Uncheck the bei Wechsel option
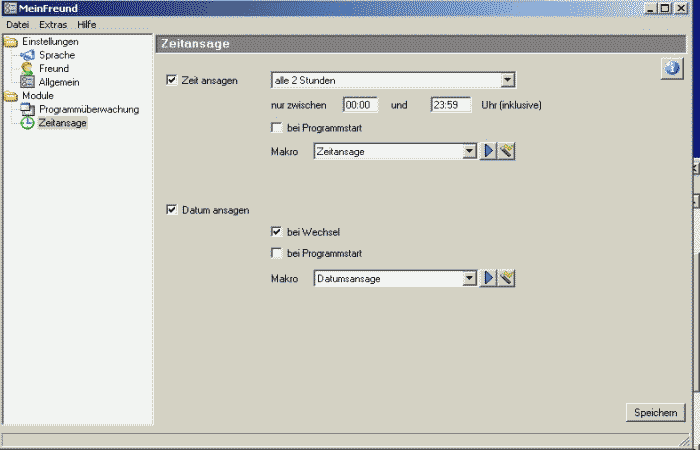Viewport: 700px width, 450px height. click(x=277, y=232)
